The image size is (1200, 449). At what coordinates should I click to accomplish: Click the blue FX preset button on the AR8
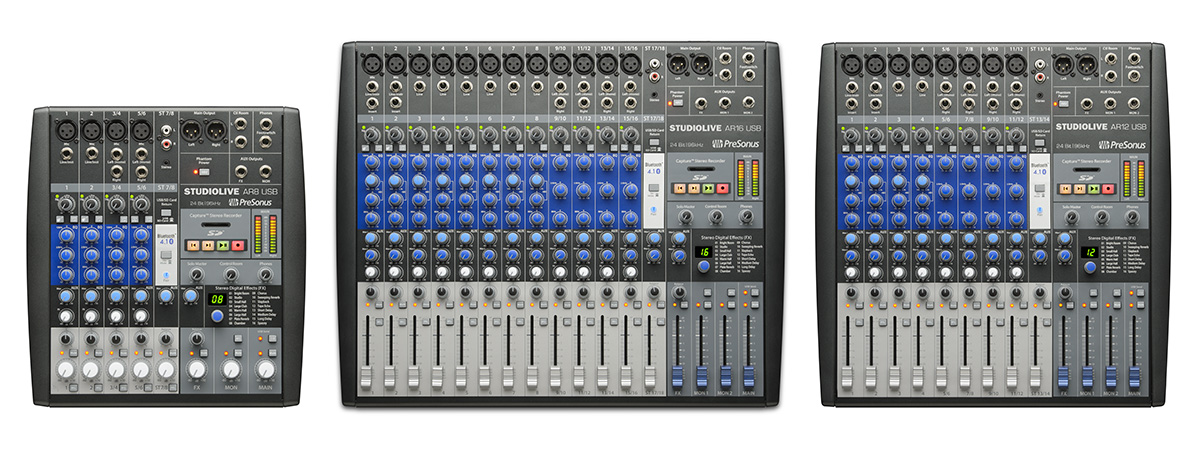pyautogui.click(x=217, y=317)
